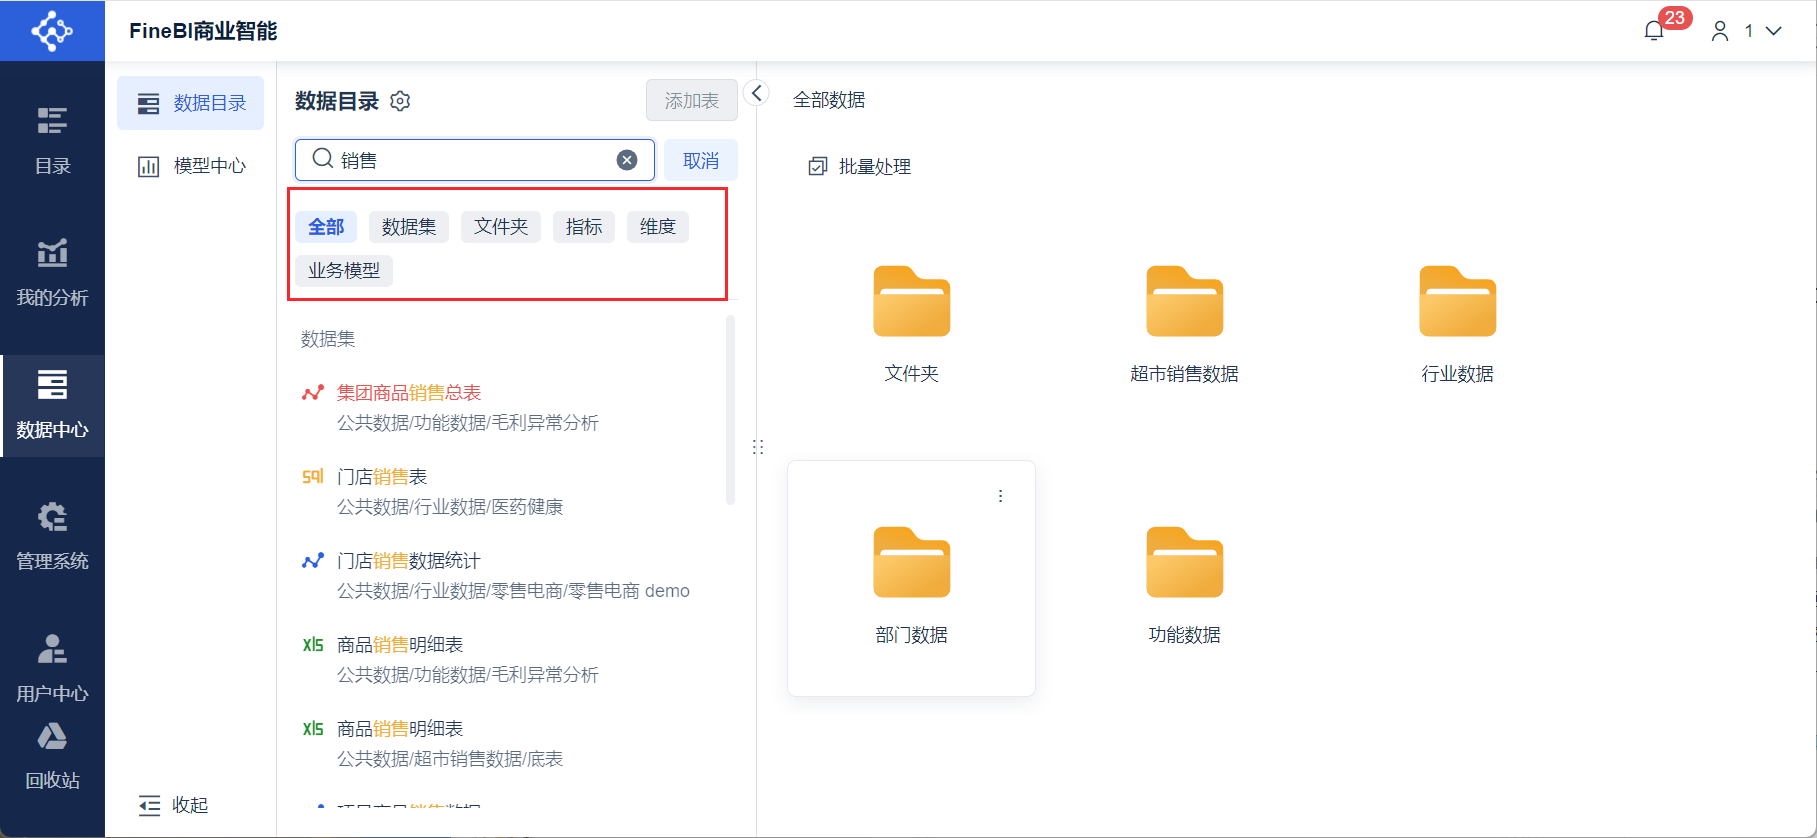Collapse the side menu with 收起

point(173,805)
